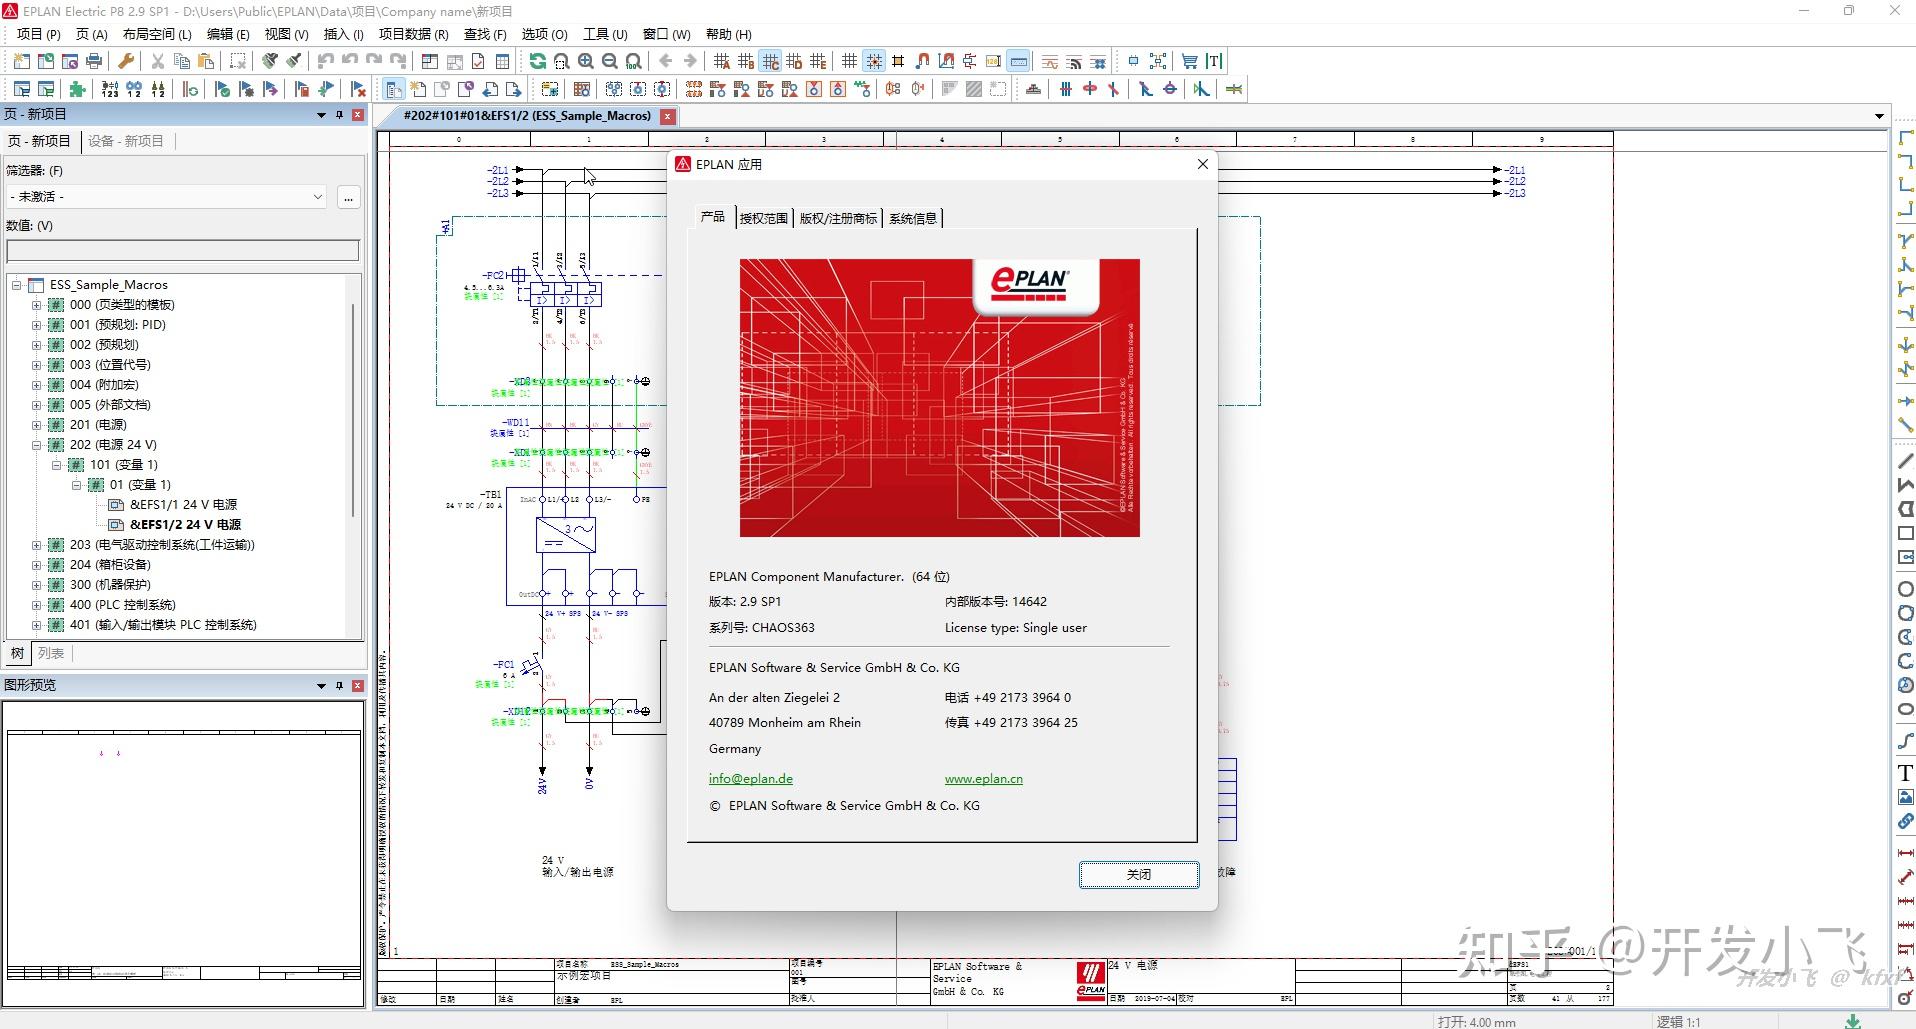This screenshot has width=1916, height=1029.
Task: Click the 数值 (V) input field
Action: click(182, 251)
